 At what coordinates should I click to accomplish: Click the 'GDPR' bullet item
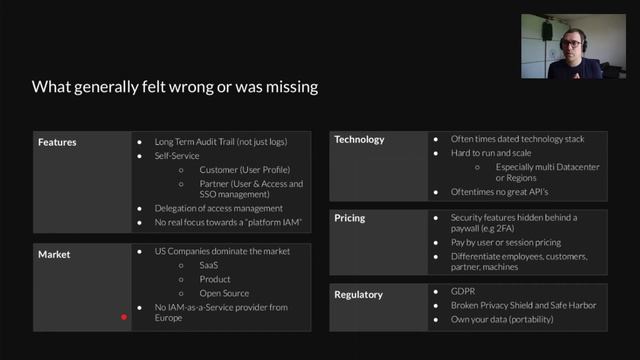[463, 291]
